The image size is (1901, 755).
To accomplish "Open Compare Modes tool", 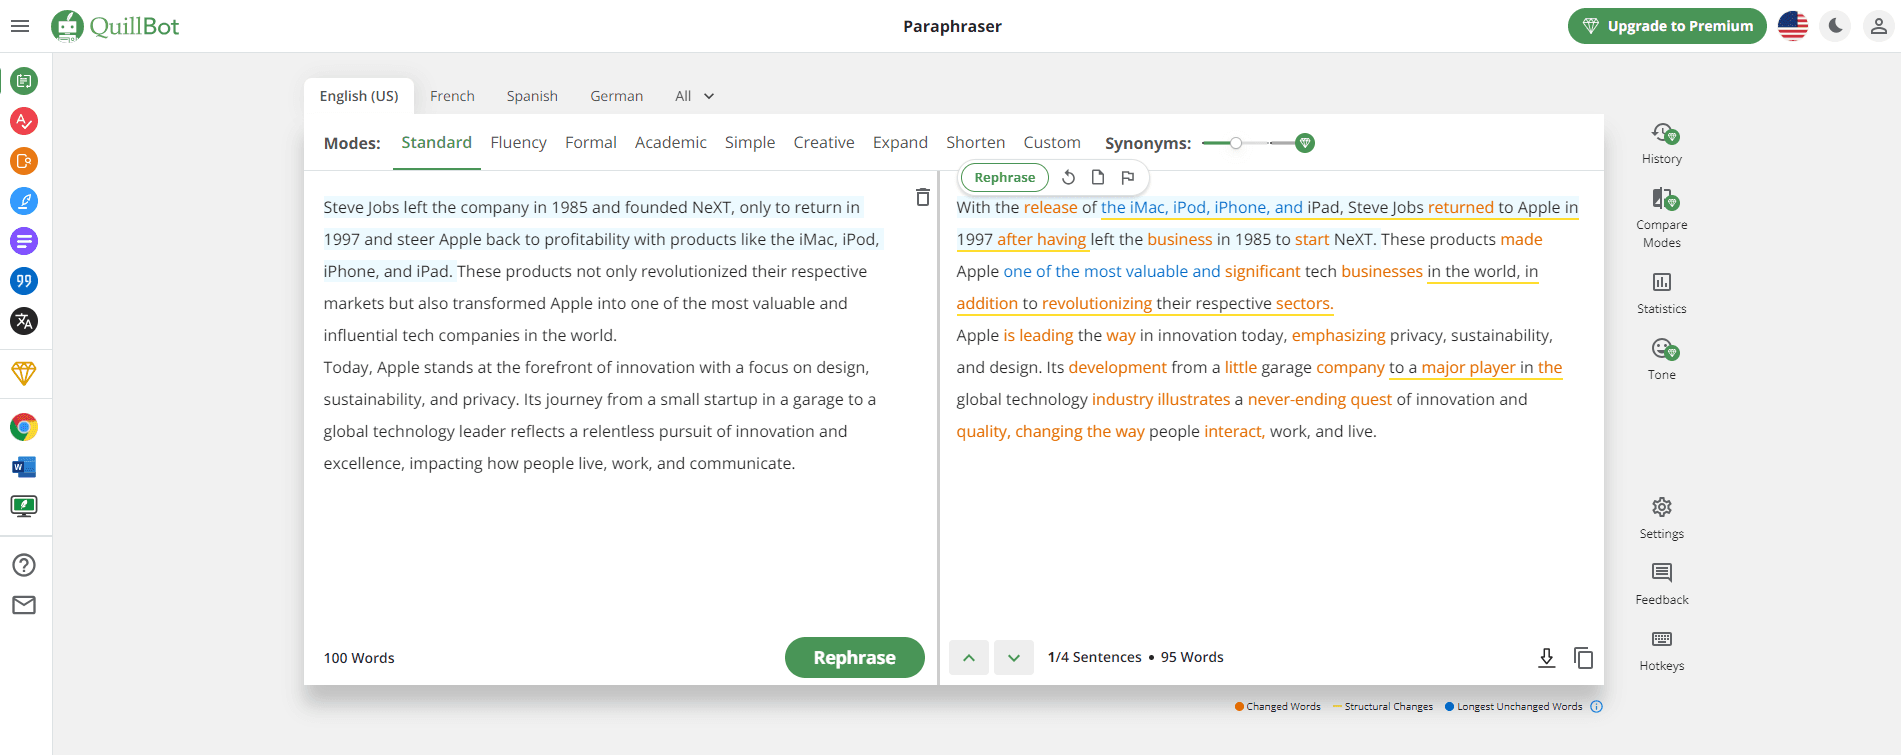I will pyautogui.click(x=1661, y=217).
